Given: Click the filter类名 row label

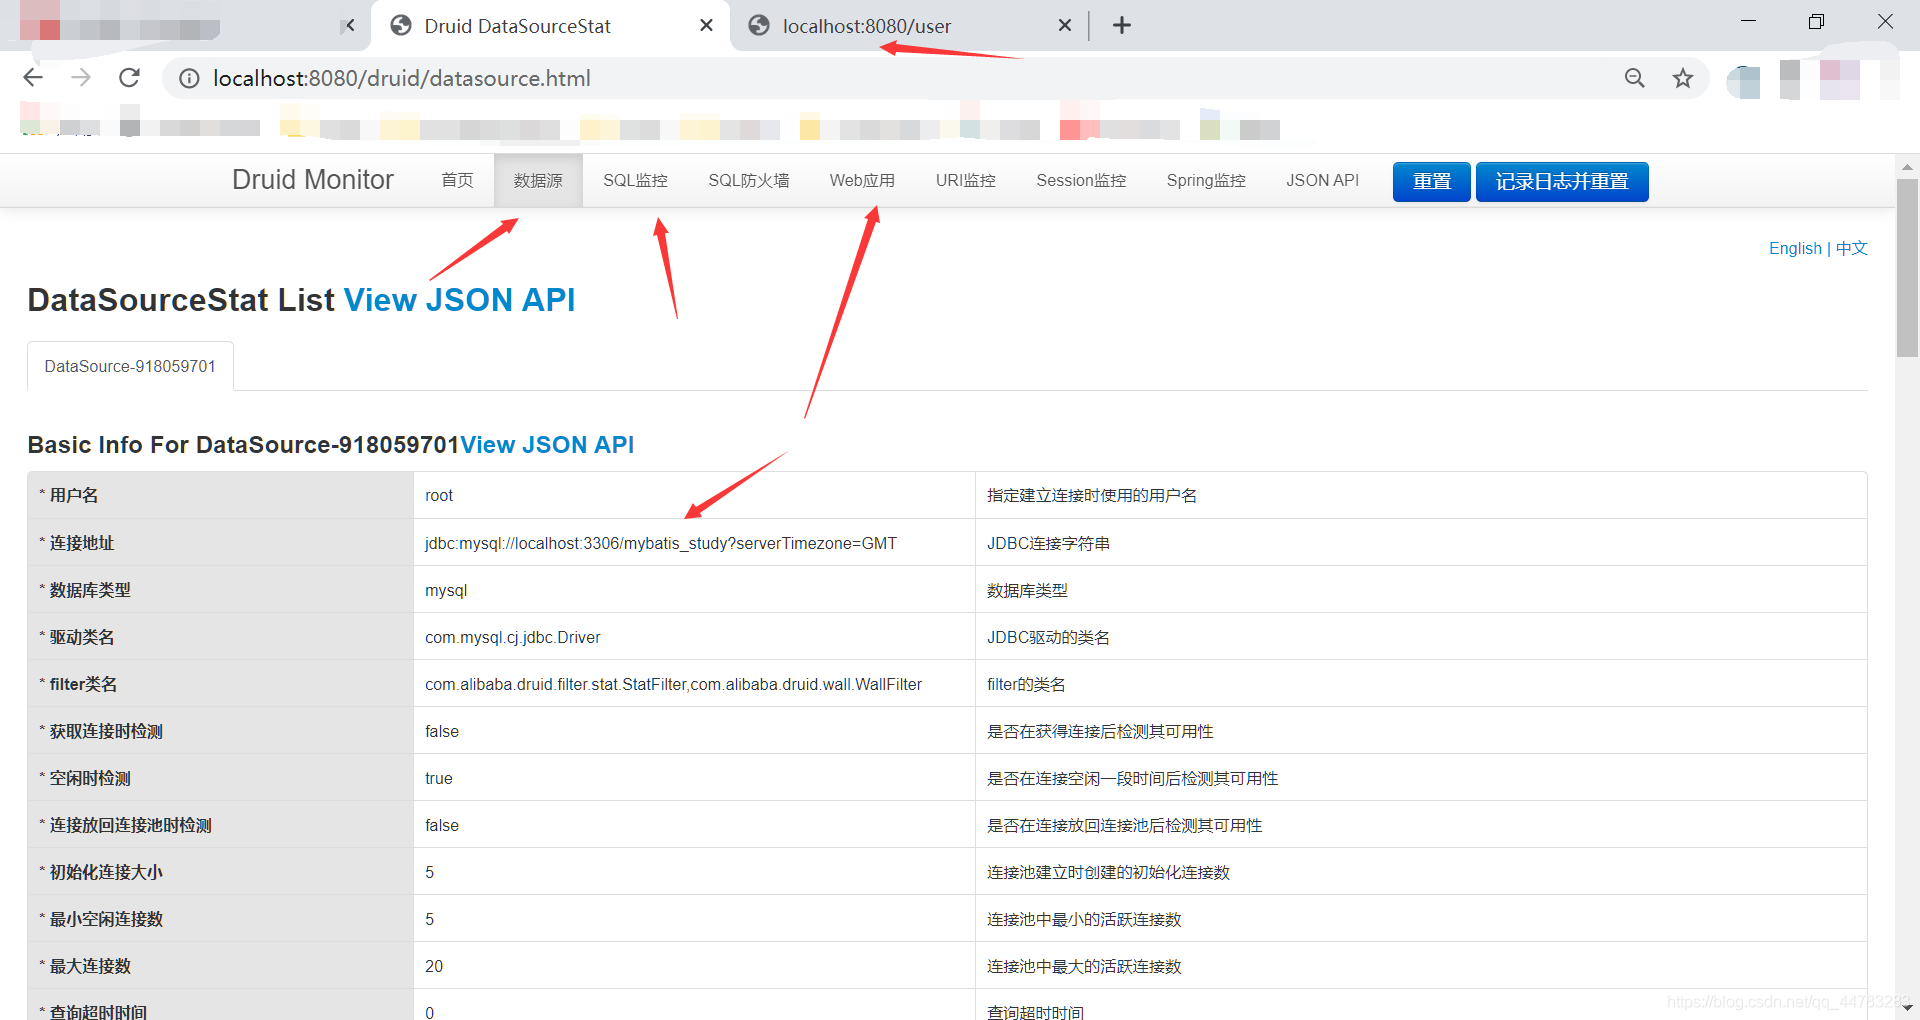Looking at the screenshot, I should click(x=83, y=684).
